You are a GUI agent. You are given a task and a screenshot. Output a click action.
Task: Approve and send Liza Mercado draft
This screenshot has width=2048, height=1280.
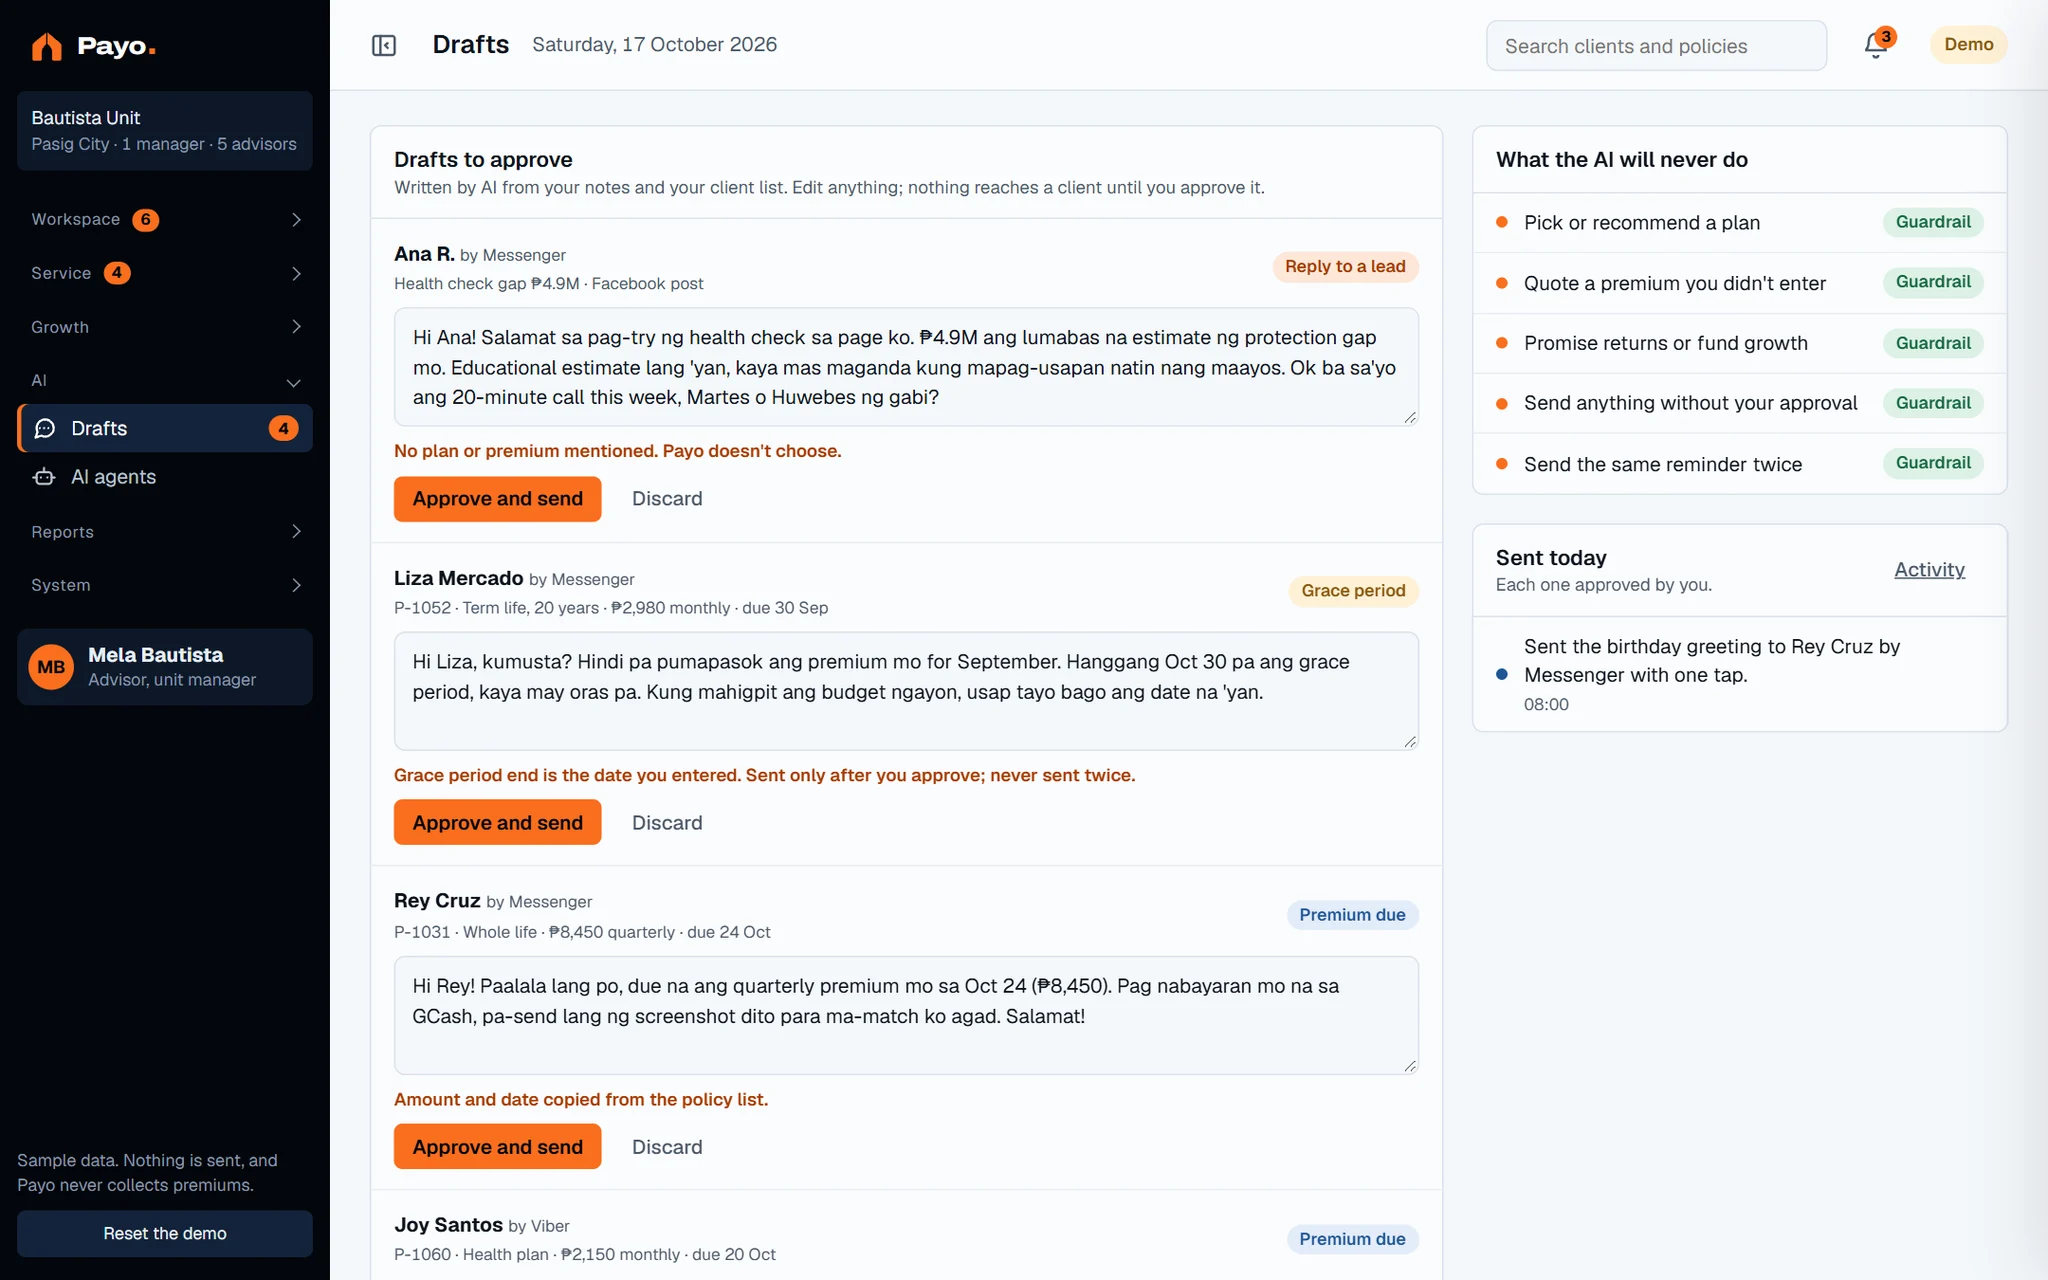coord(497,823)
